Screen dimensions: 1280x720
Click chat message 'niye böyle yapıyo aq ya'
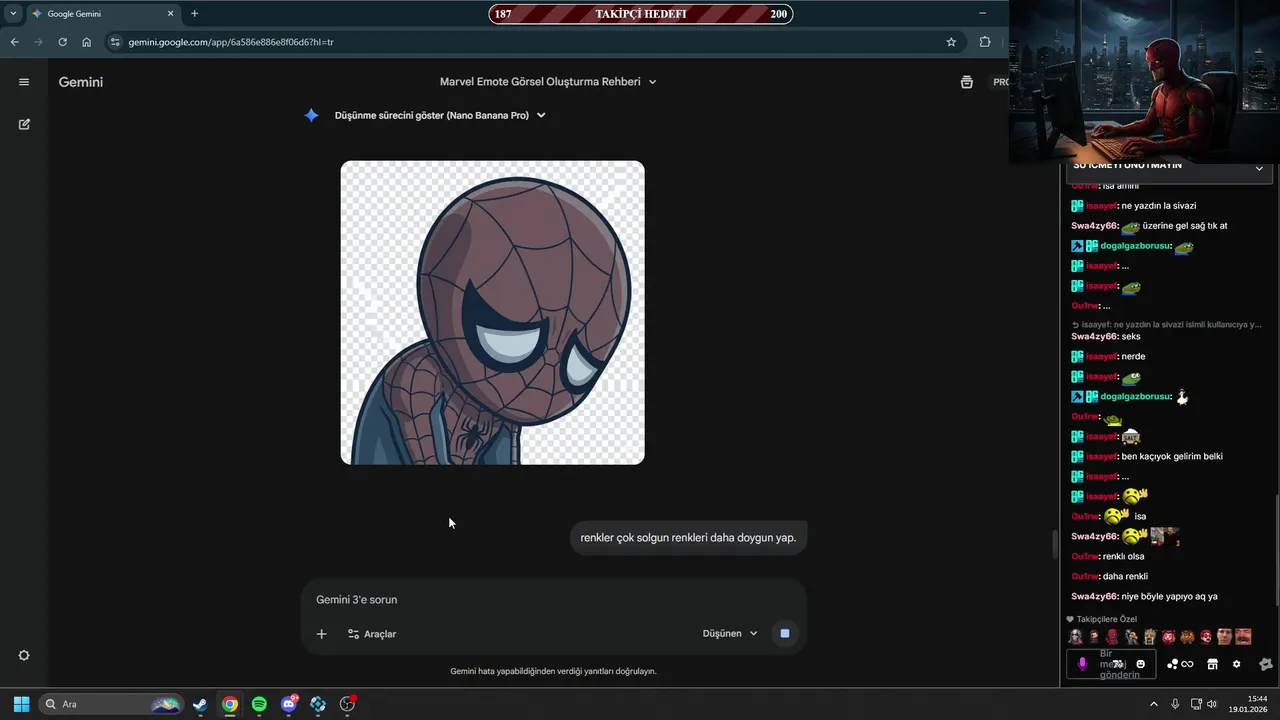[1169, 597]
